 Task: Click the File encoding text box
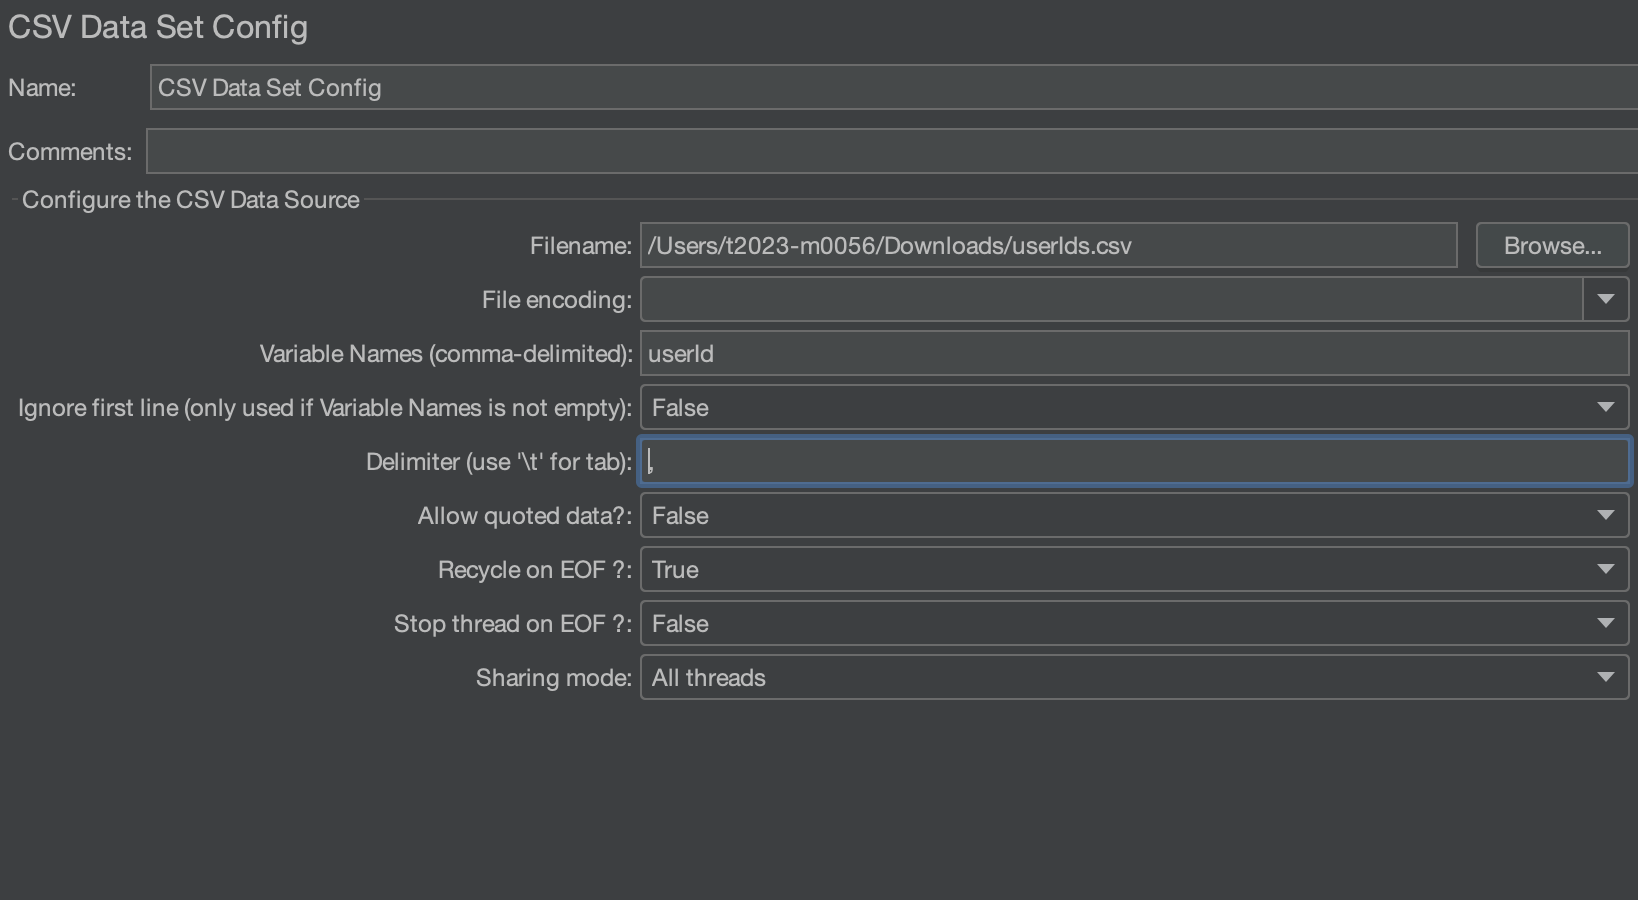tap(1110, 300)
